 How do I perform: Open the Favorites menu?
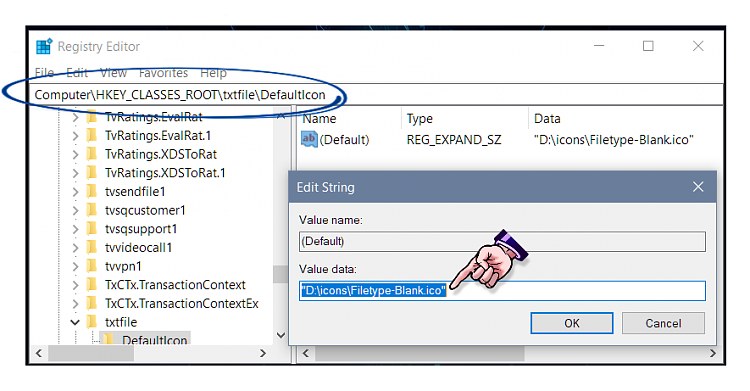click(x=164, y=73)
